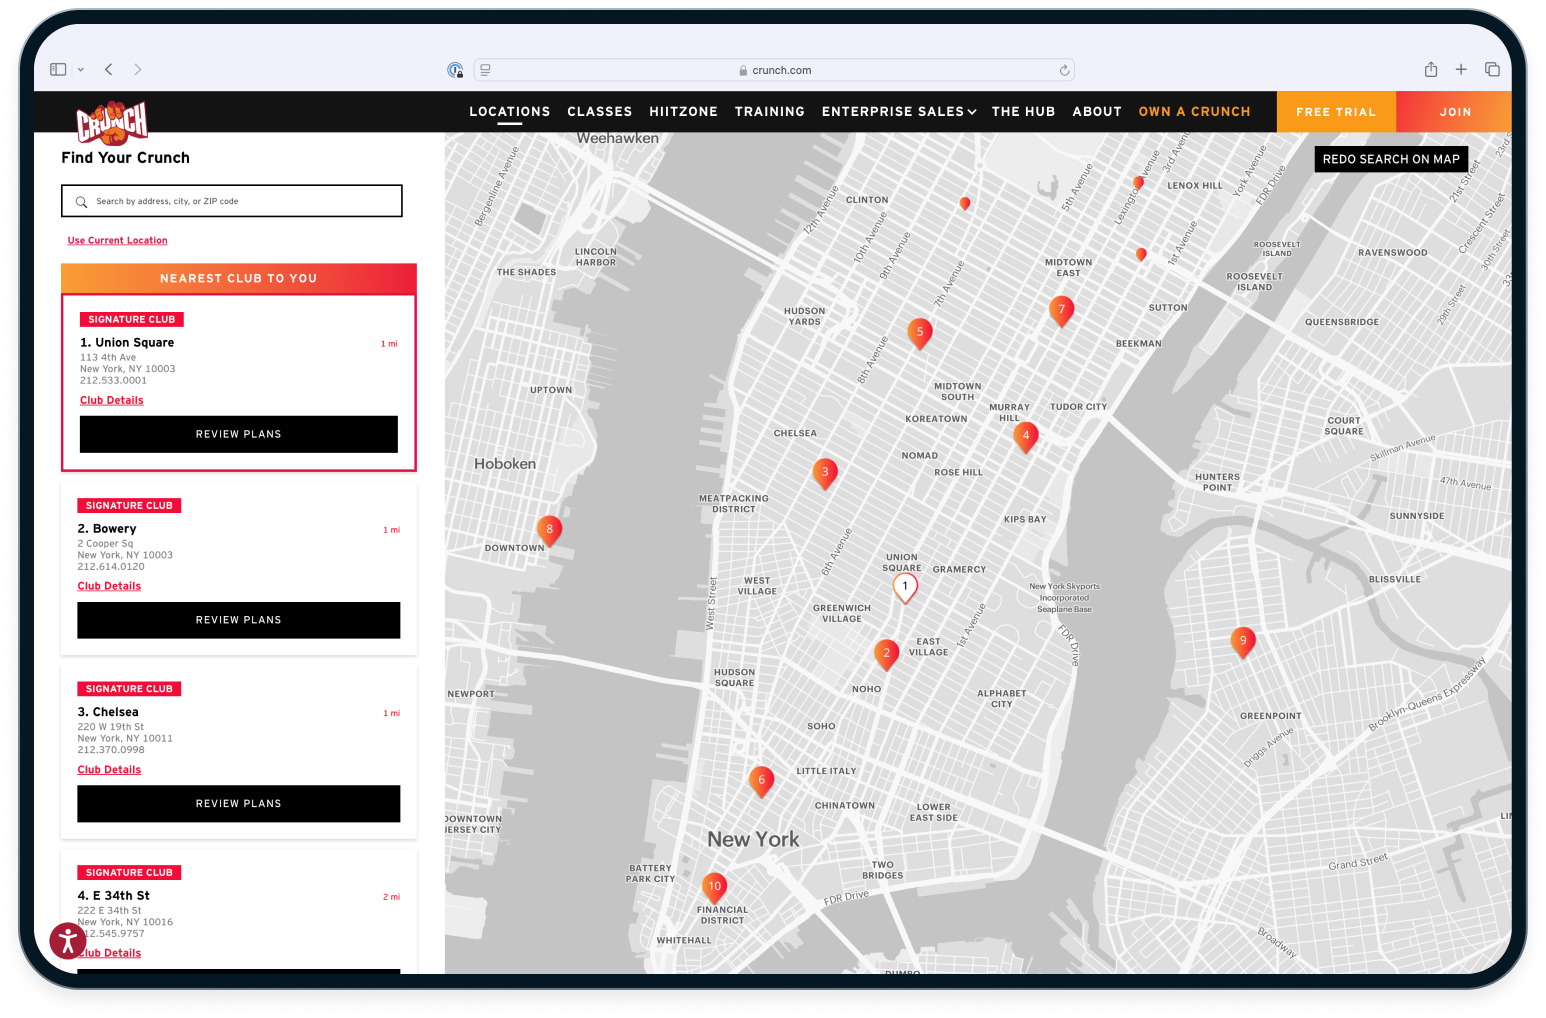
Task: Open the TRAINING page from navigation
Action: [x=769, y=111]
